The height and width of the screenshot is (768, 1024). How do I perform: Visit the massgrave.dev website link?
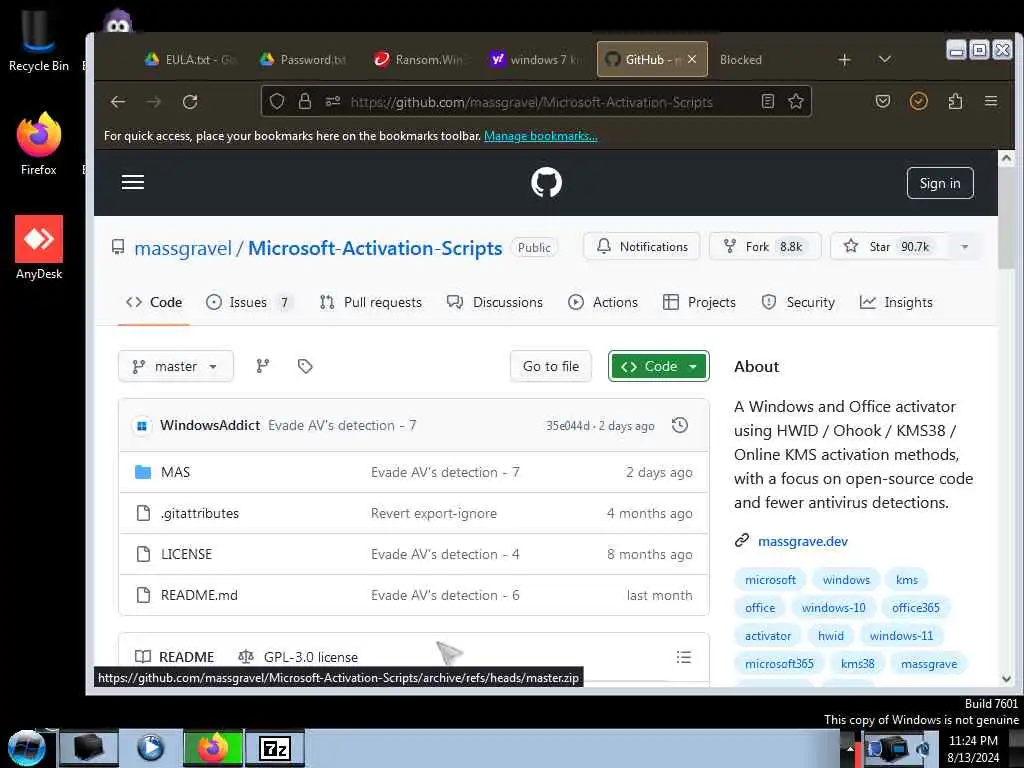803,541
